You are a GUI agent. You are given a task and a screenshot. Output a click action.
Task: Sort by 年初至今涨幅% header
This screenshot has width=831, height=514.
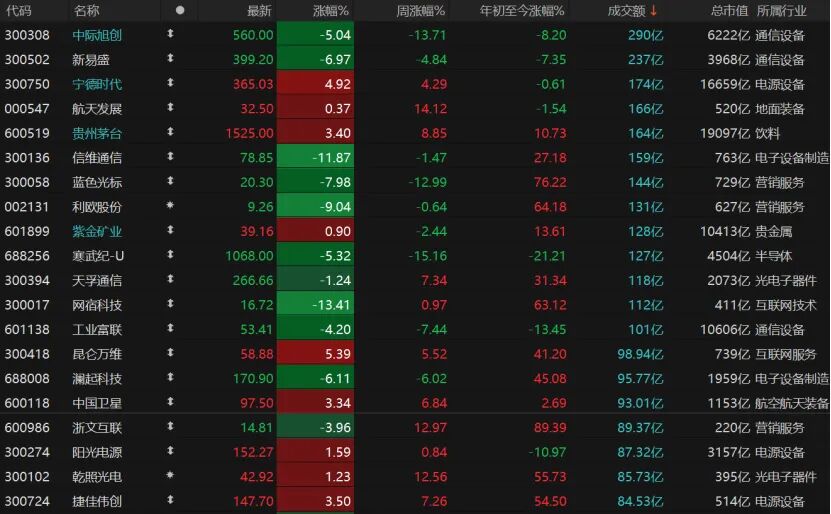coord(522,10)
